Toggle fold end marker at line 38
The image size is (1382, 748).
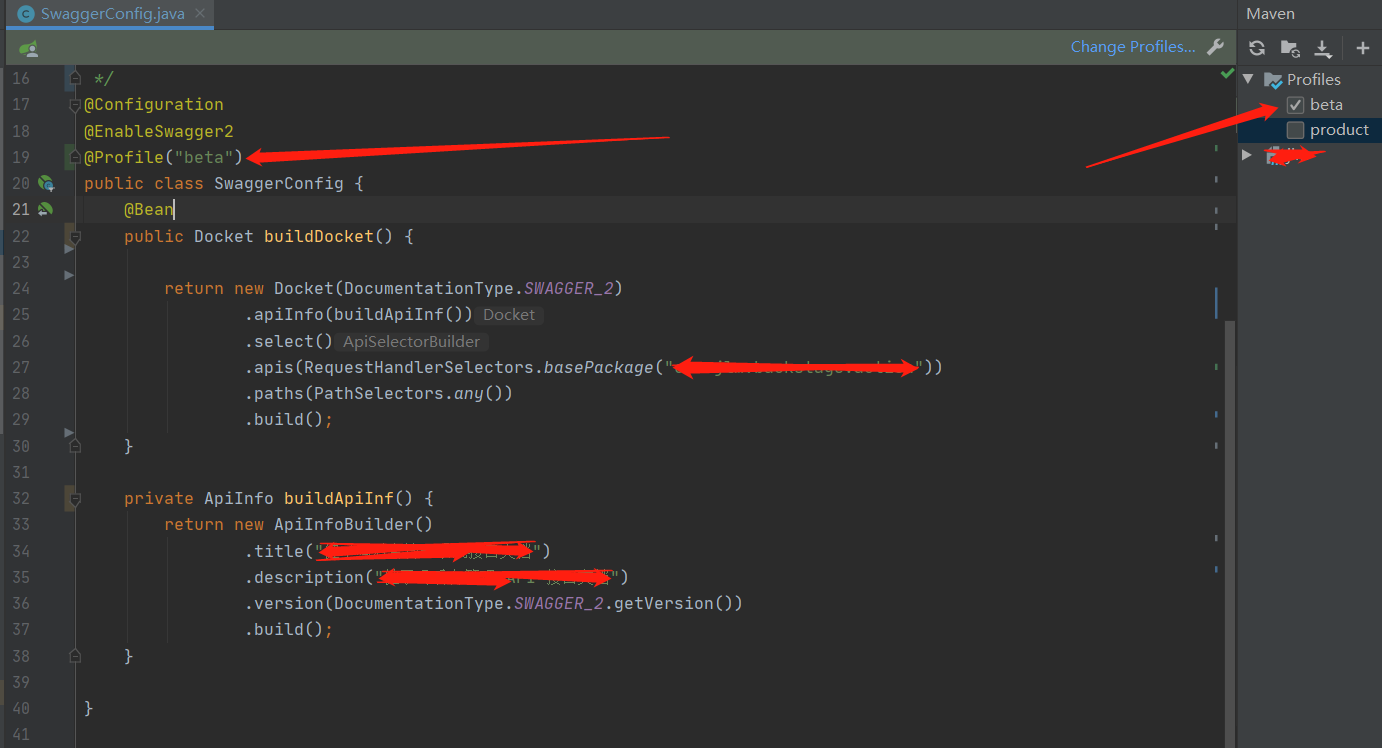74,656
